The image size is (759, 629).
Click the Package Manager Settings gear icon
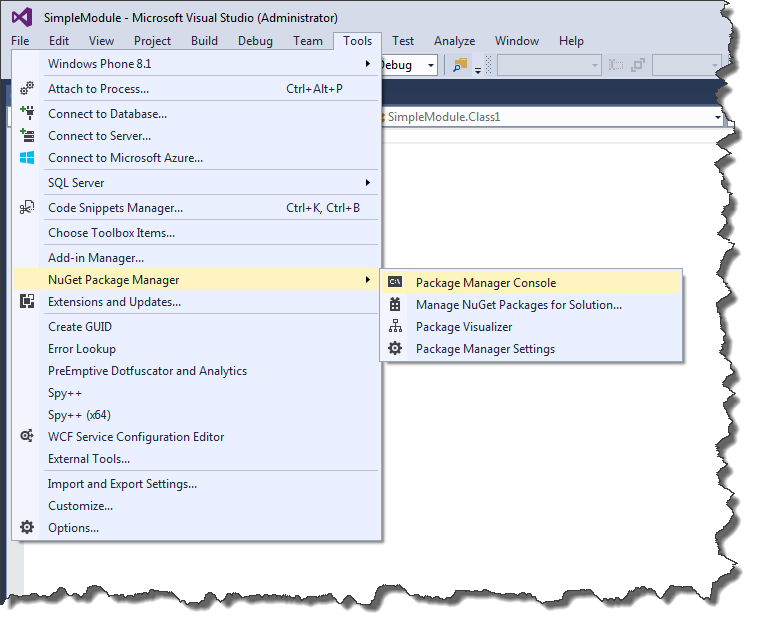[396, 349]
